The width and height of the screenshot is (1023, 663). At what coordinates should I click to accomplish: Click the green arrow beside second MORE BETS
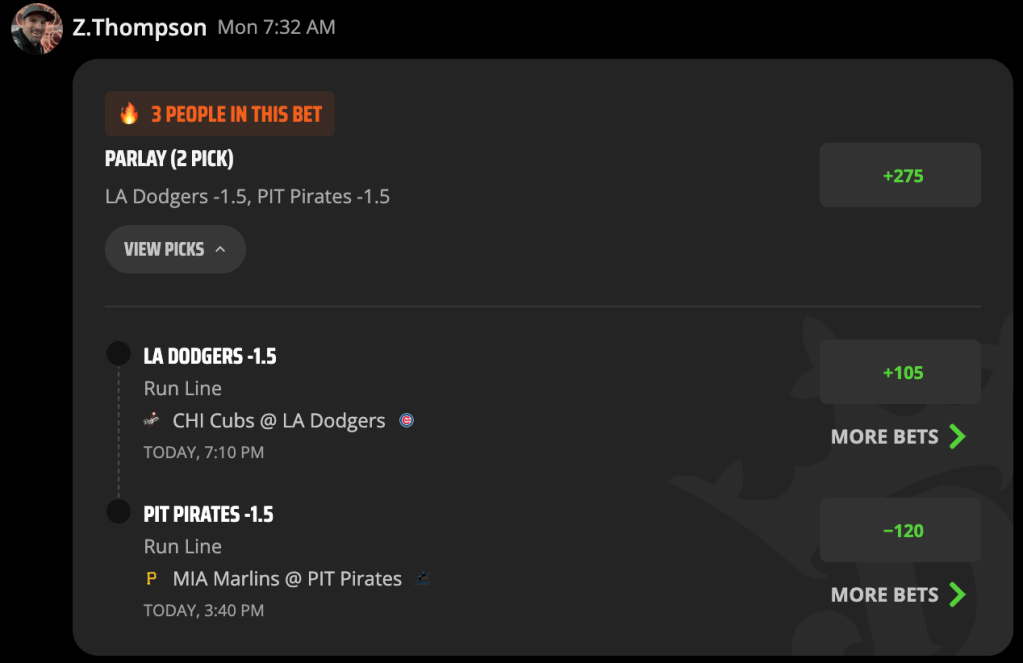click(957, 594)
